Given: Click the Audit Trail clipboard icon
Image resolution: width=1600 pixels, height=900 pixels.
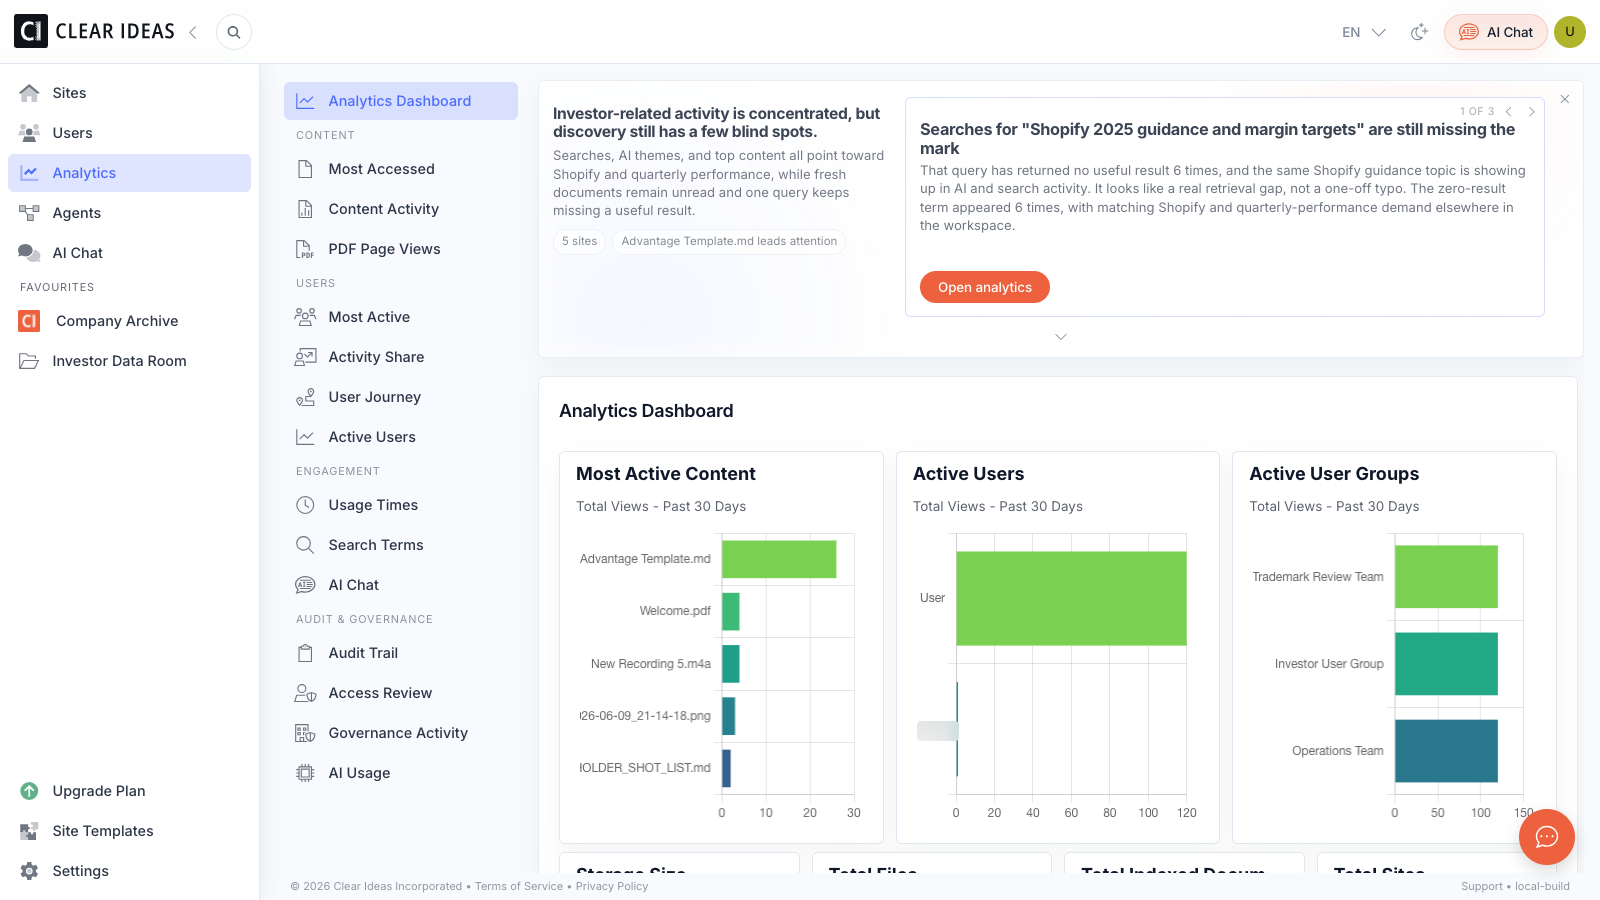Looking at the screenshot, I should coord(305,653).
